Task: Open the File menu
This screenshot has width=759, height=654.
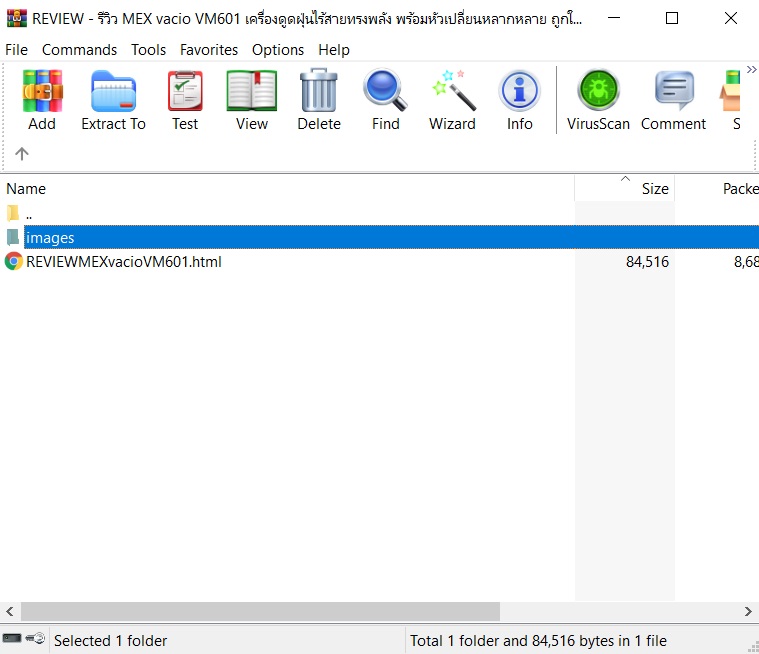Action: point(17,49)
